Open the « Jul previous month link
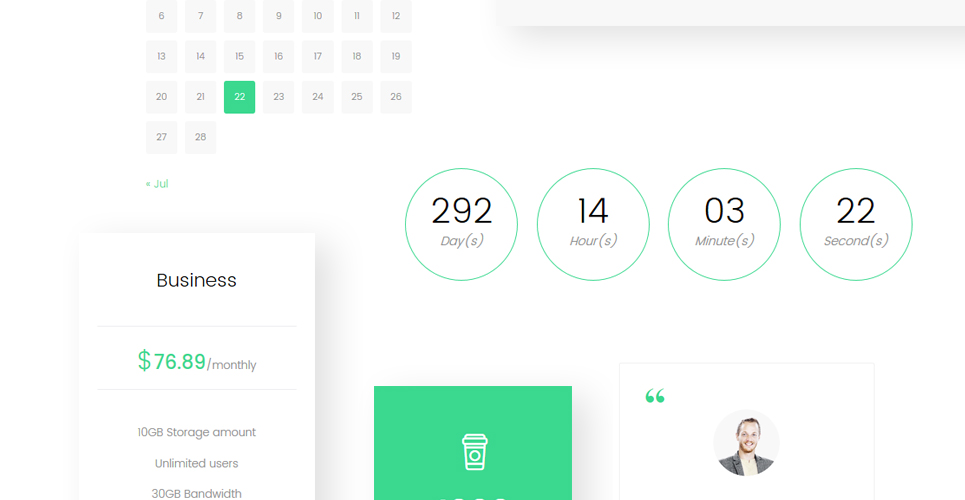The width and height of the screenshot is (965, 500). [x=157, y=183]
